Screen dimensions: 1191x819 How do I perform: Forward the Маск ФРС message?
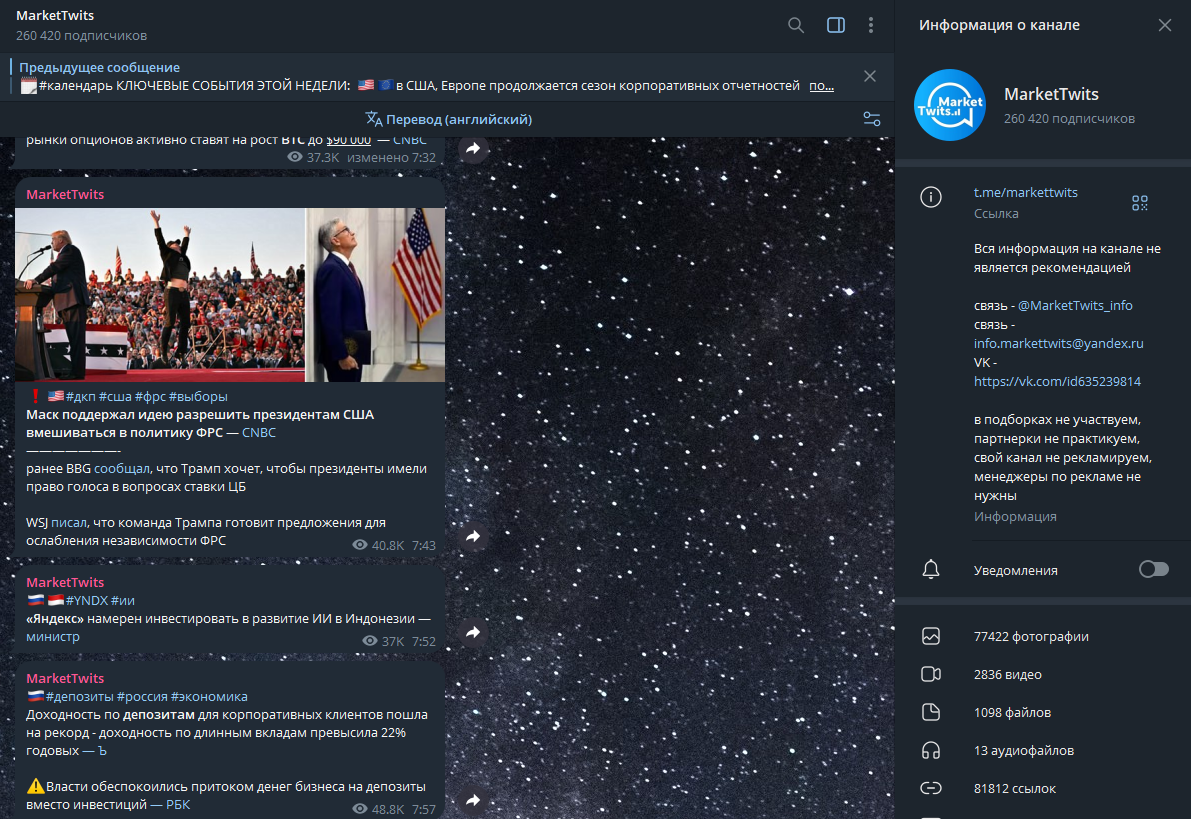tap(473, 536)
